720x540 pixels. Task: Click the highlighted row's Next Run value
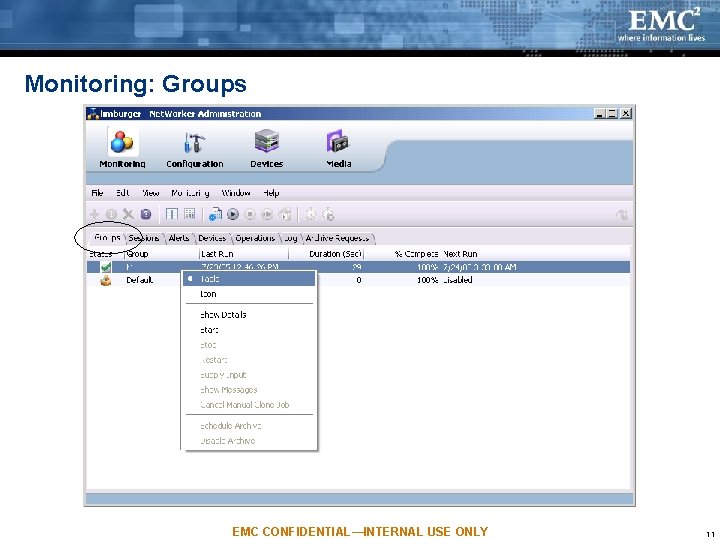(480, 267)
